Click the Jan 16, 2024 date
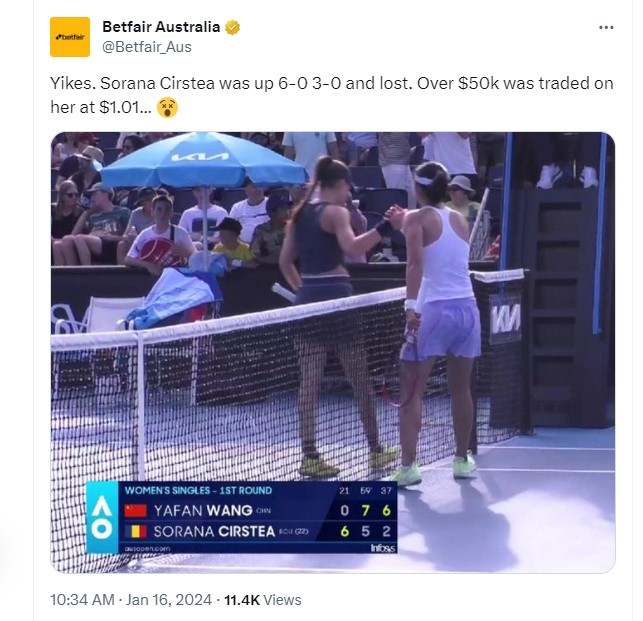Viewport: 643px width, 621px height. click(169, 600)
